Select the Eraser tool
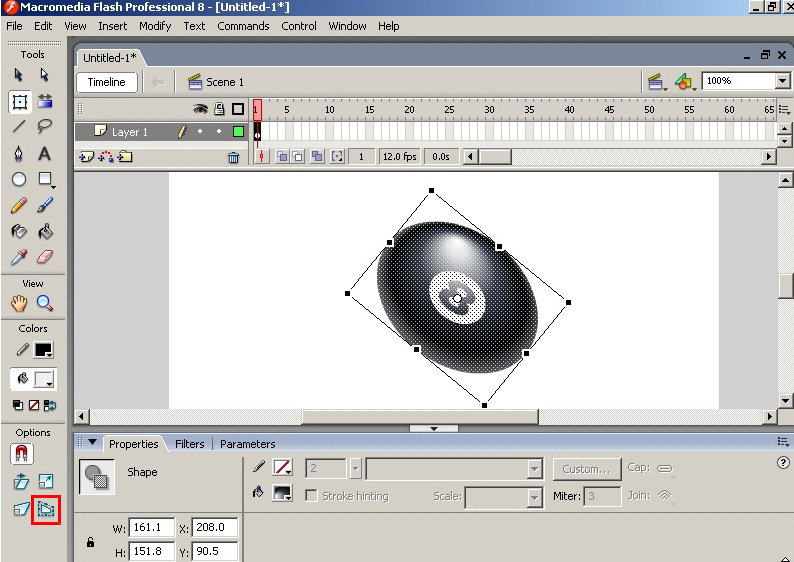 [45, 257]
